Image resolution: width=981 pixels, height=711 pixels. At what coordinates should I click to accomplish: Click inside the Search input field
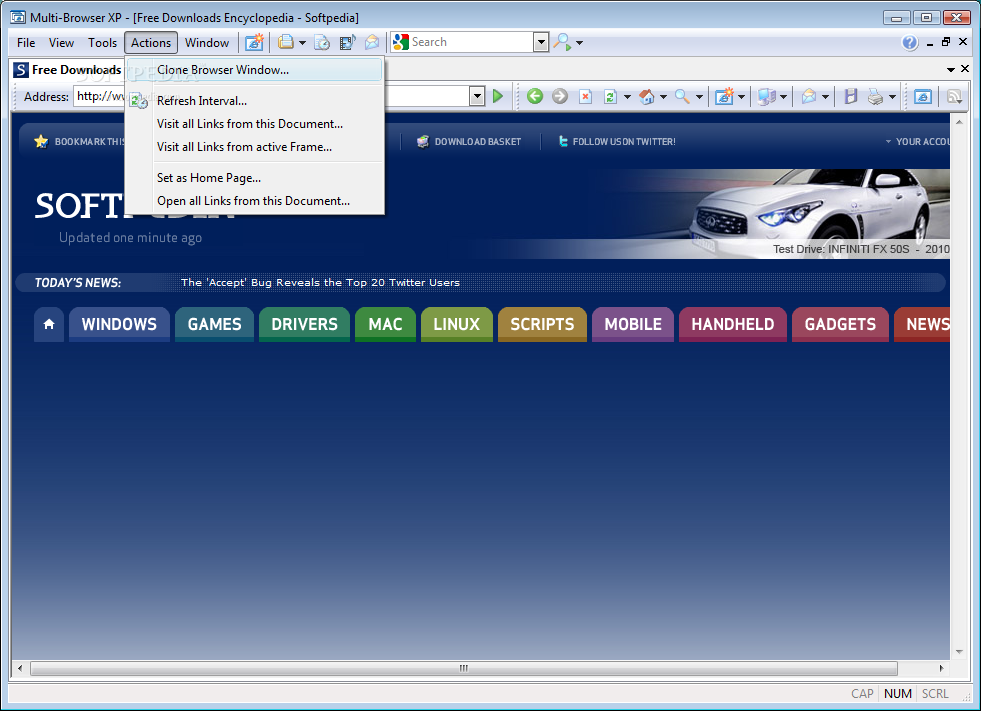472,43
